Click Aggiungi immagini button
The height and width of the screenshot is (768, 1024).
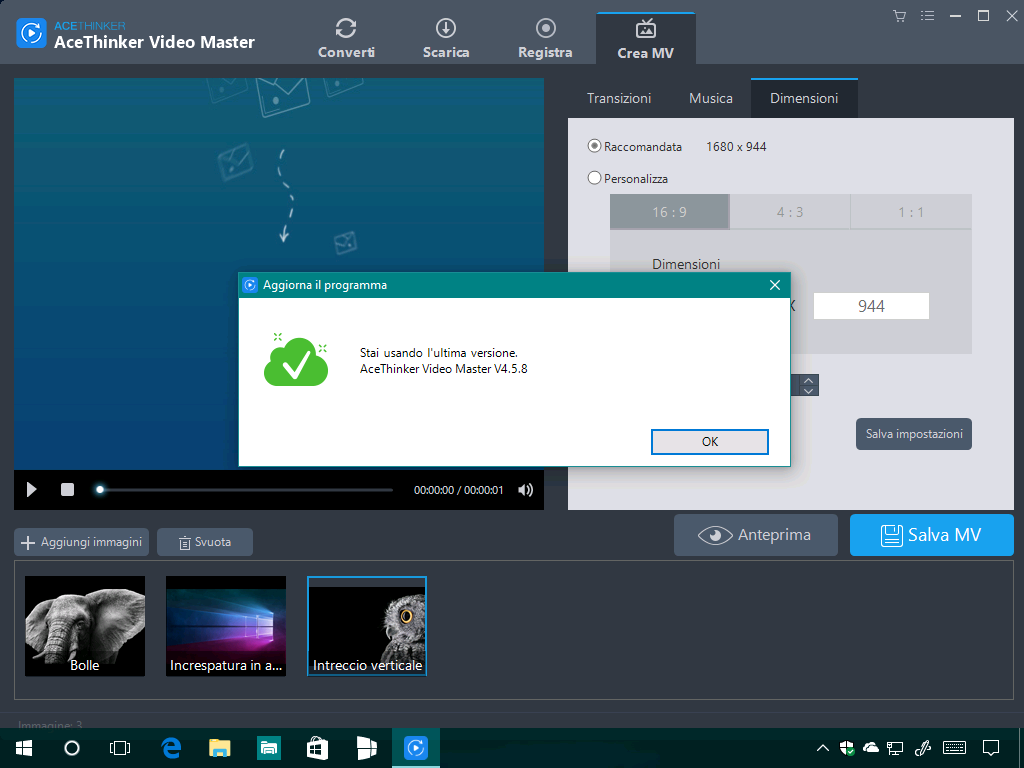82,542
